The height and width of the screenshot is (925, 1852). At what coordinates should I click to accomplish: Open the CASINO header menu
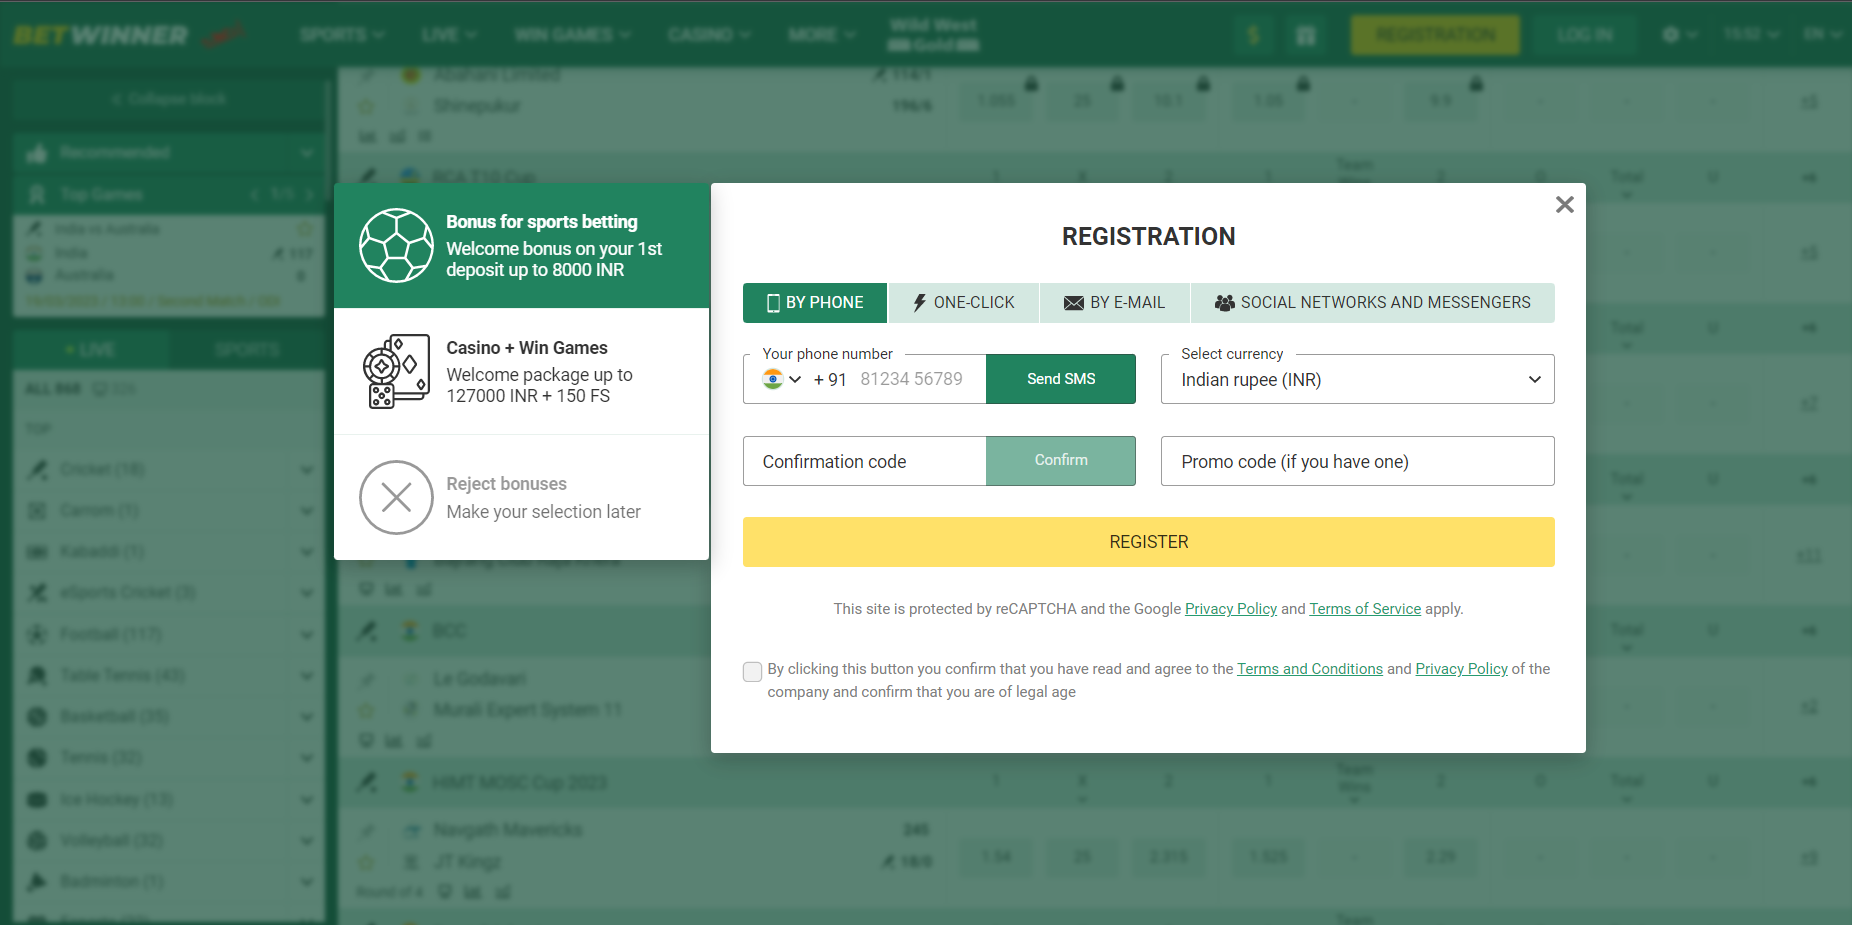click(x=710, y=35)
